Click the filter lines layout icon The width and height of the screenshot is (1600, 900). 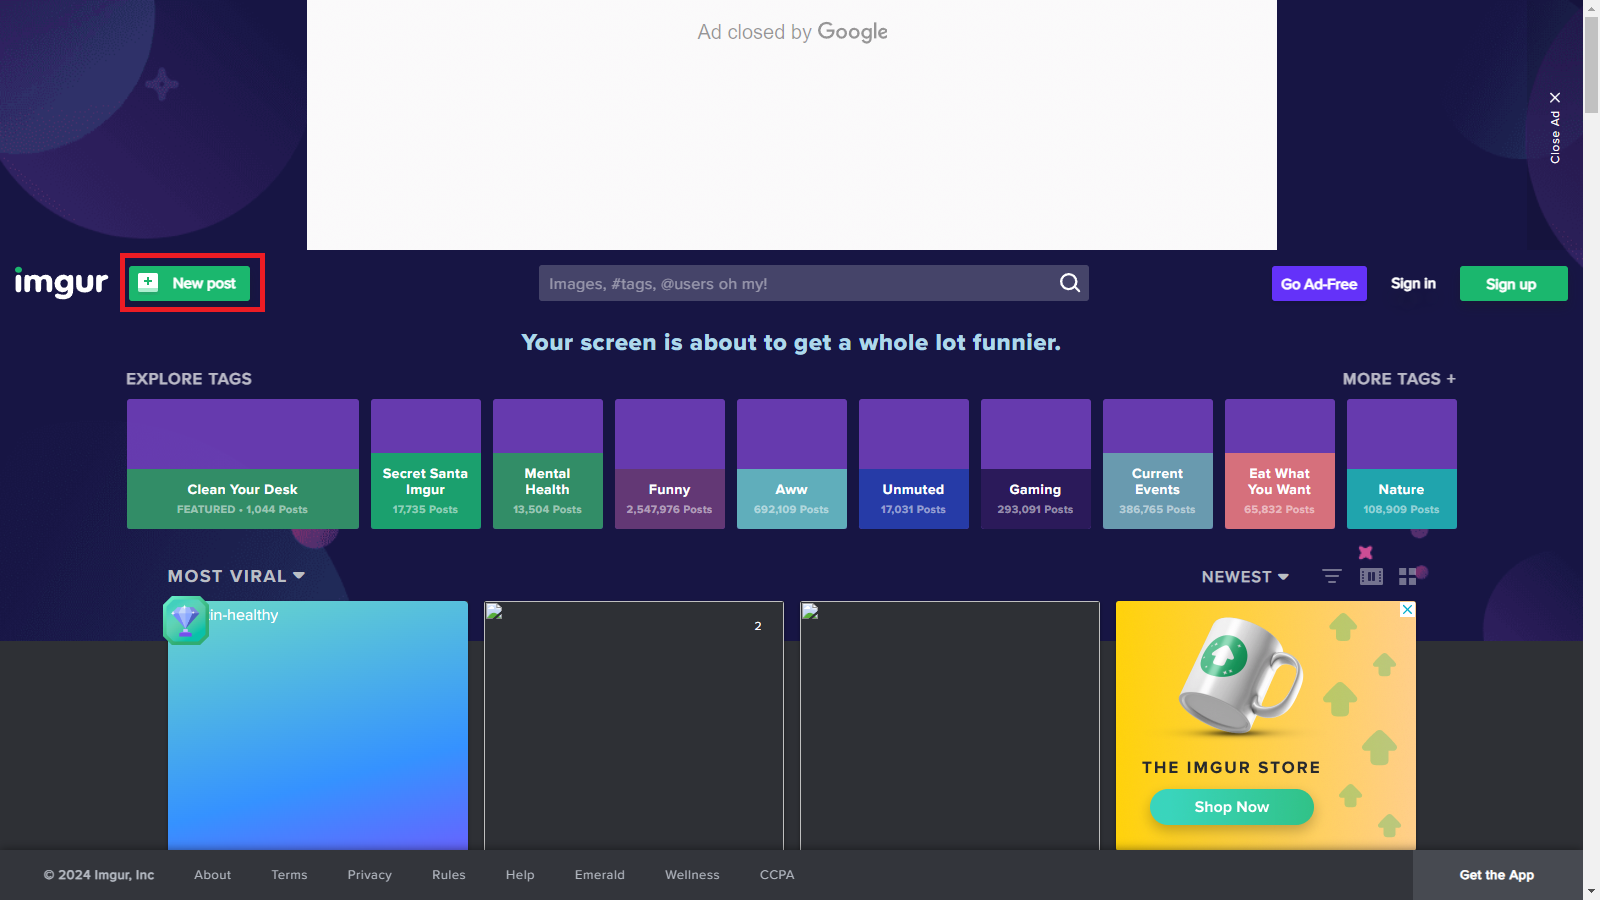pyautogui.click(x=1332, y=576)
